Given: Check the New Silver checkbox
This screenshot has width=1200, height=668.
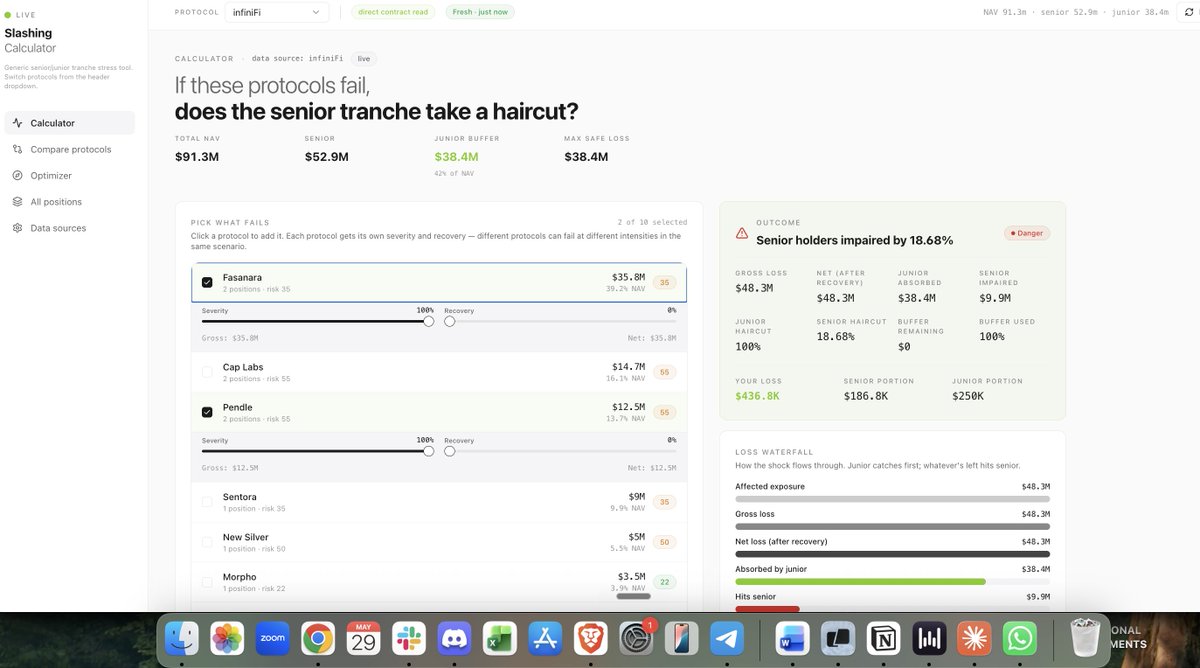Looking at the screenshot, I should click(207, 542).
